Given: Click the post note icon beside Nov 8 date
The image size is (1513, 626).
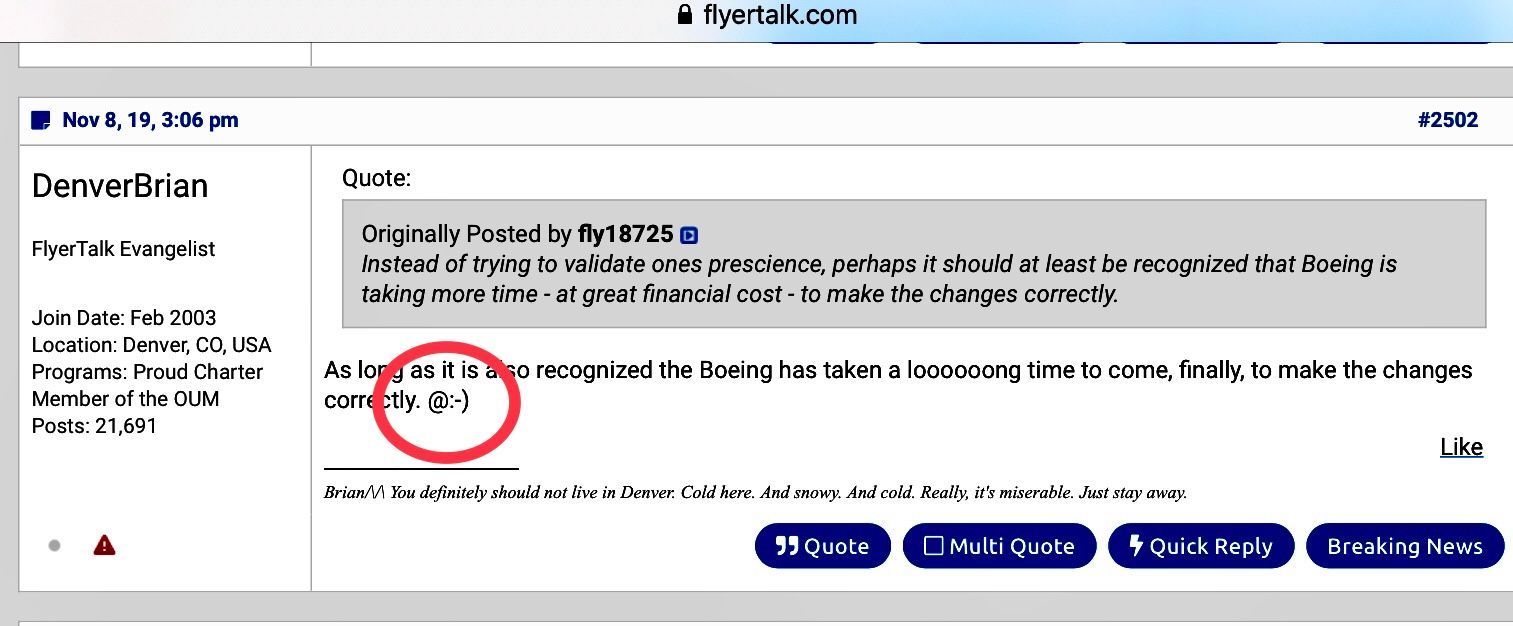Looking at the screenshot, I should click(41, 121).
